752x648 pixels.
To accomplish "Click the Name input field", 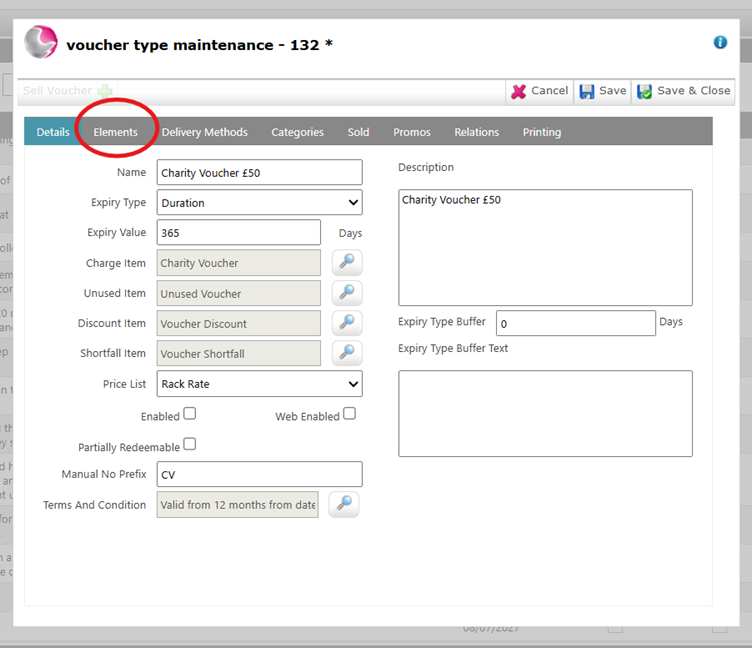I will [259, 172].
